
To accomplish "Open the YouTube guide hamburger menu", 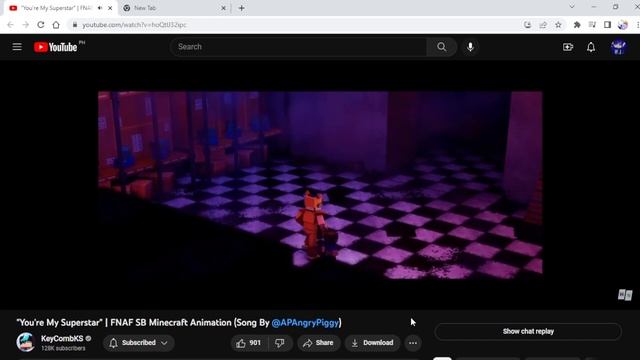I will (x=17, y=47).
